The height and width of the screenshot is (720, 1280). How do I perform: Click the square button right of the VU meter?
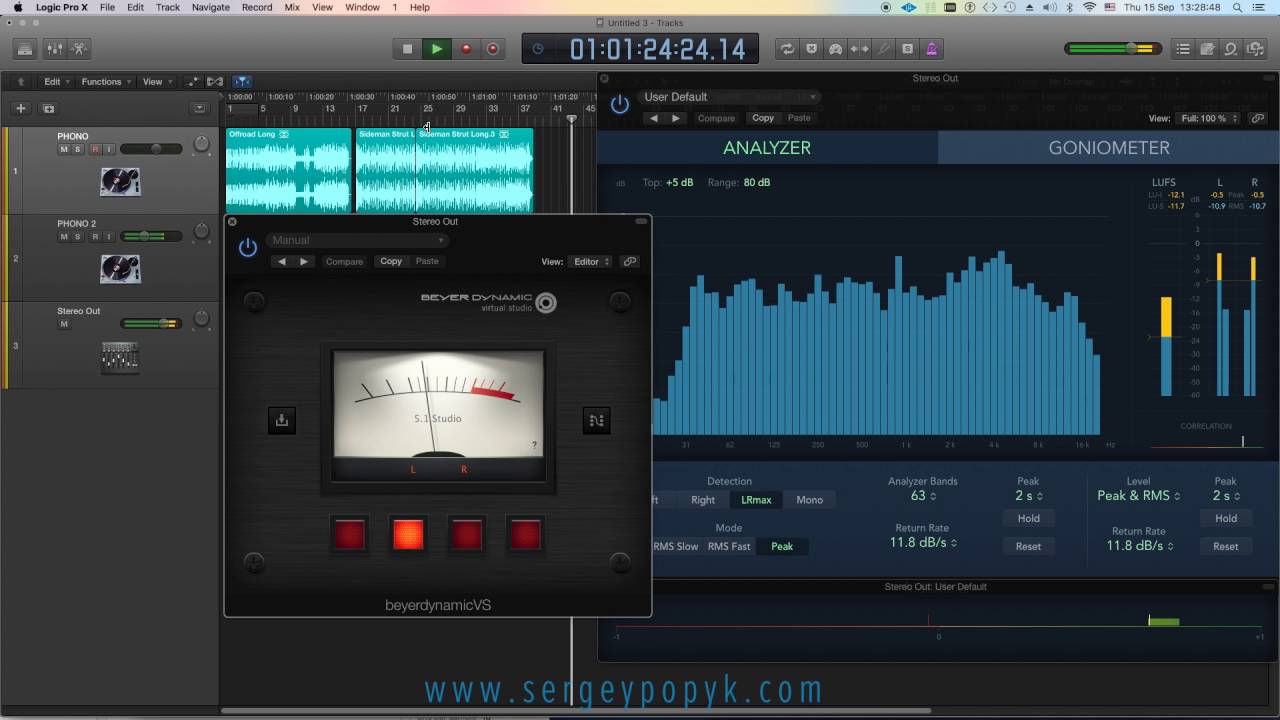coord(596,421)
